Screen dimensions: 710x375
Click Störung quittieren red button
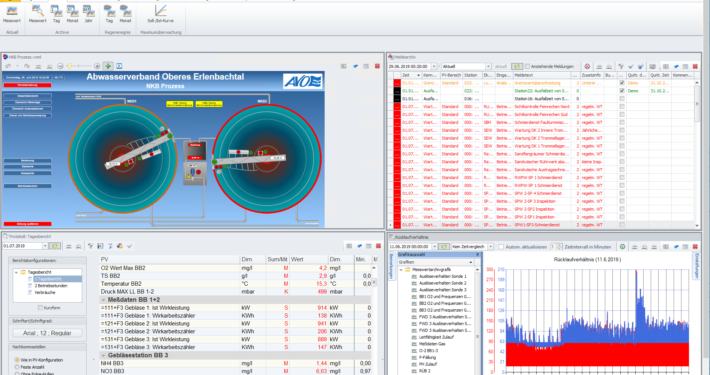28,224
